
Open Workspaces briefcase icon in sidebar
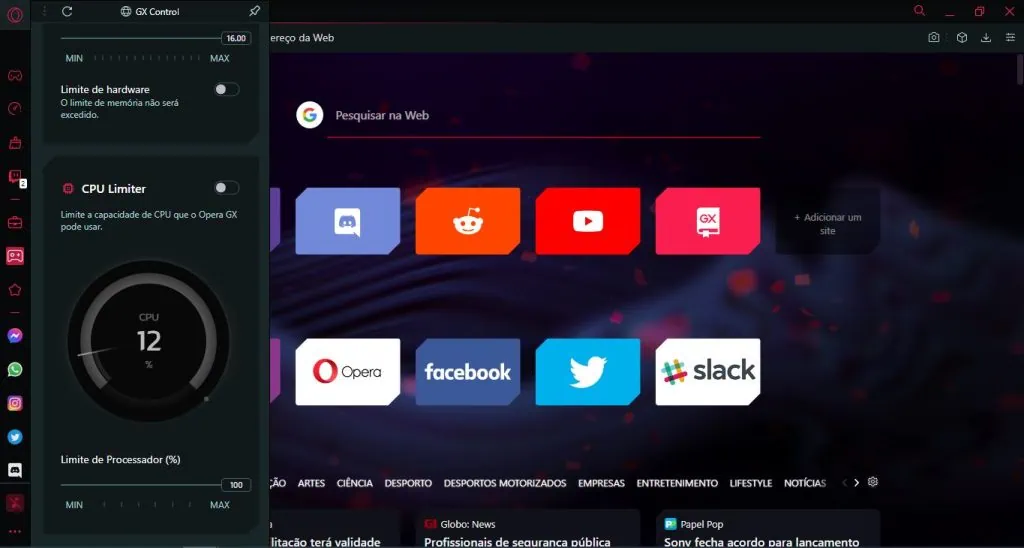tap(15, 223)
